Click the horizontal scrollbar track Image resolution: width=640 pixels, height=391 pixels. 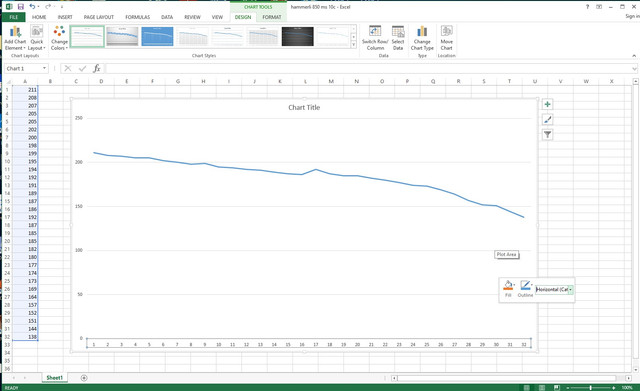511,378
